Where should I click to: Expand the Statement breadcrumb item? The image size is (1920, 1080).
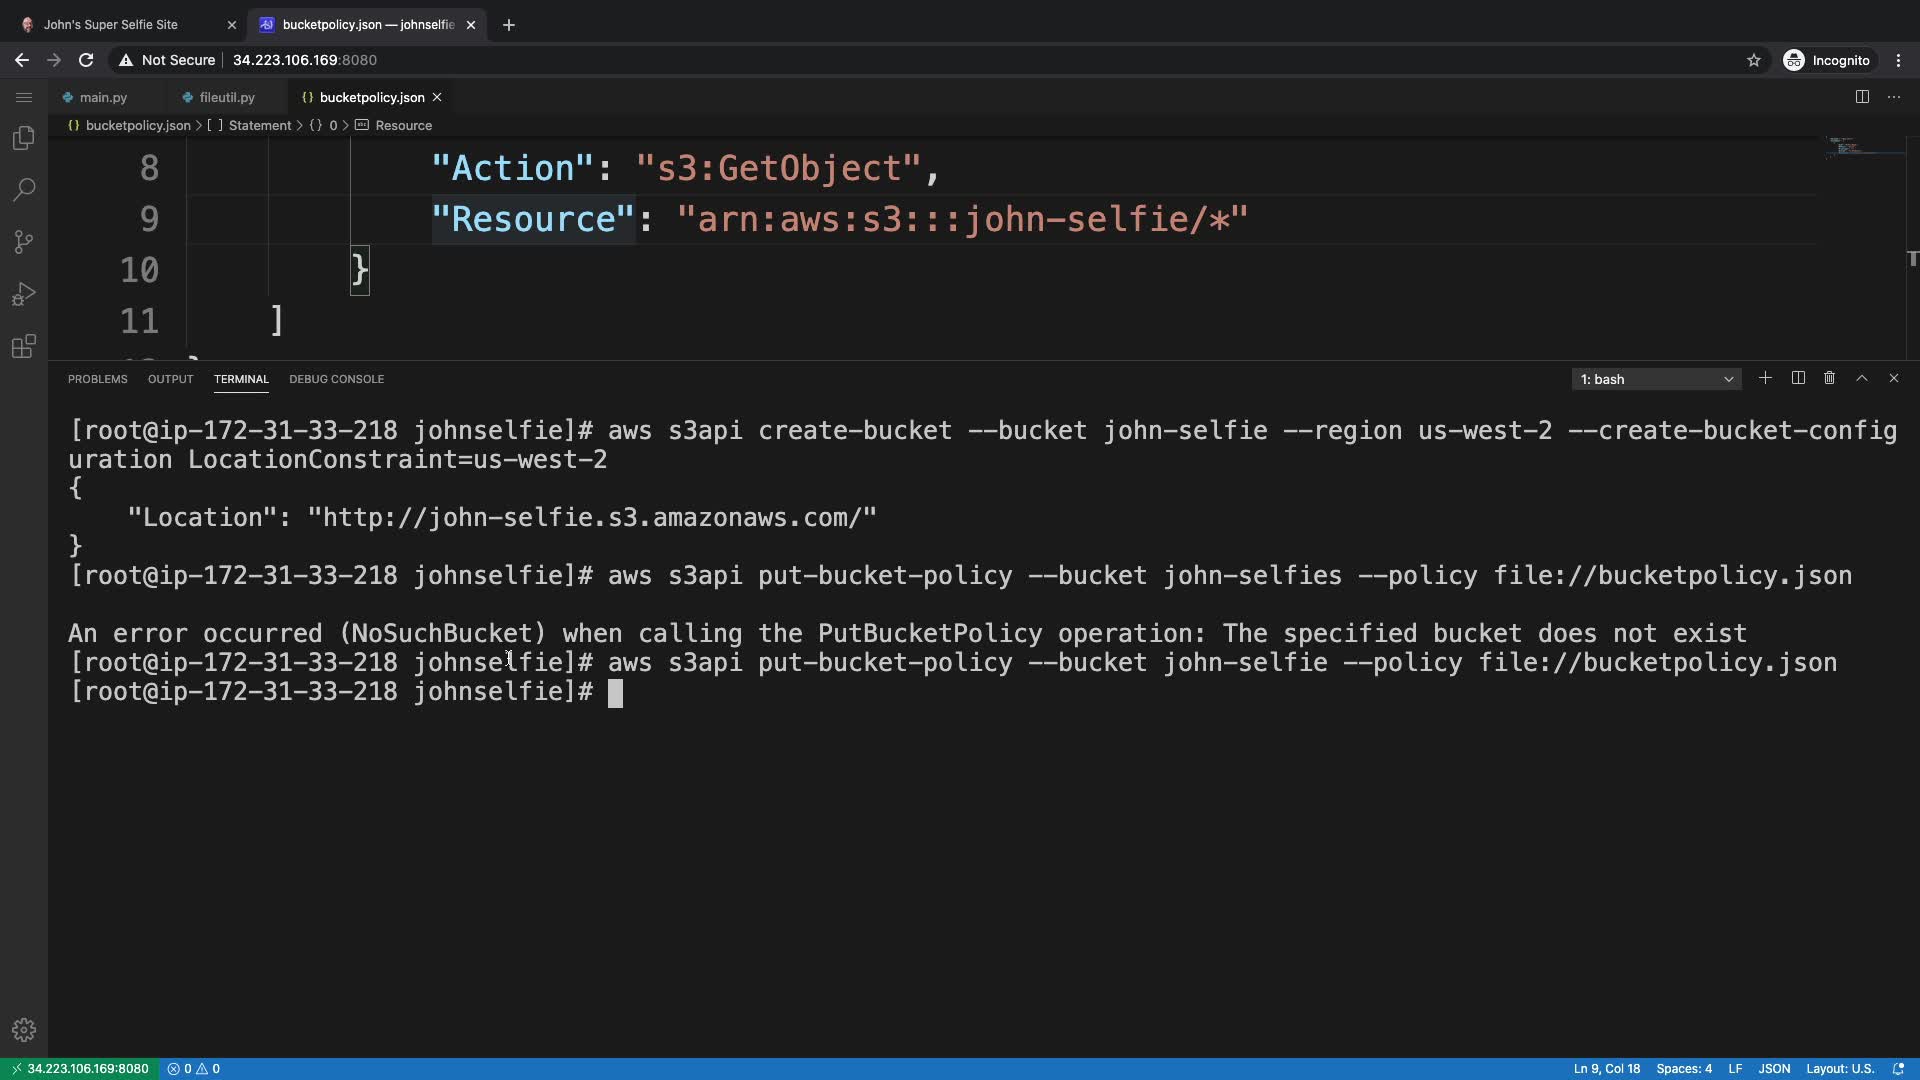(x=259, y=126)
